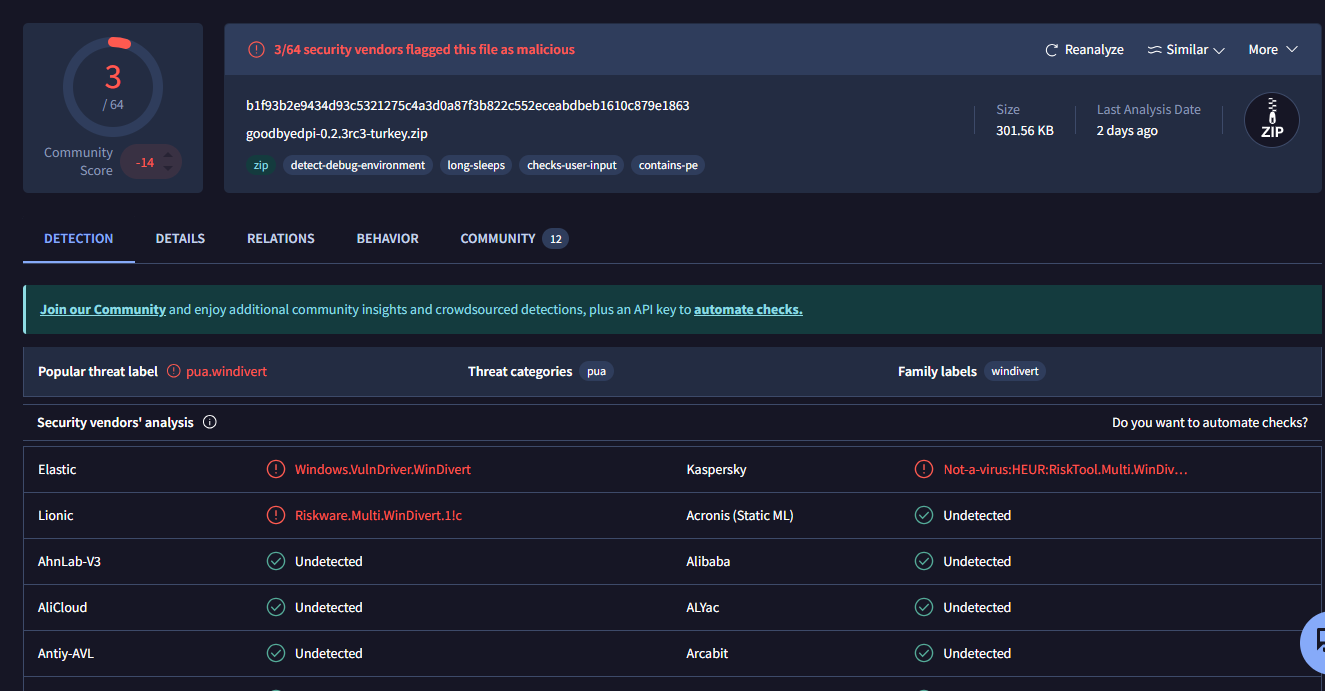Viewport: 1325px width, 691px height.
Task: Upvote the community score
Action: 168,154
